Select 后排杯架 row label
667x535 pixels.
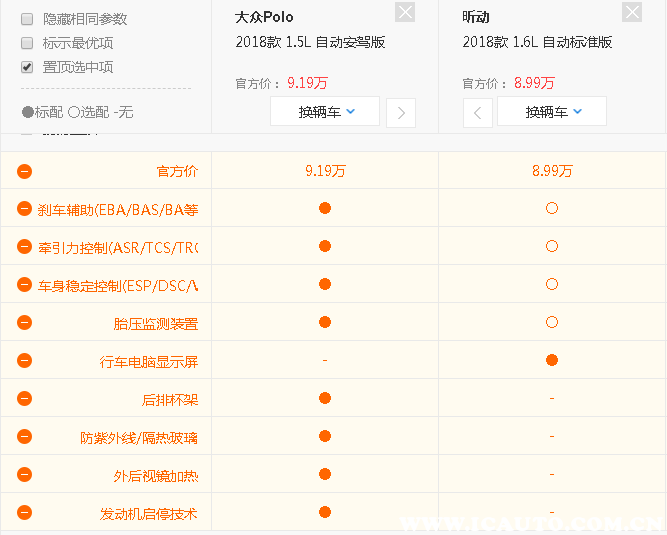pyautogui.click(x=170, y=400)
